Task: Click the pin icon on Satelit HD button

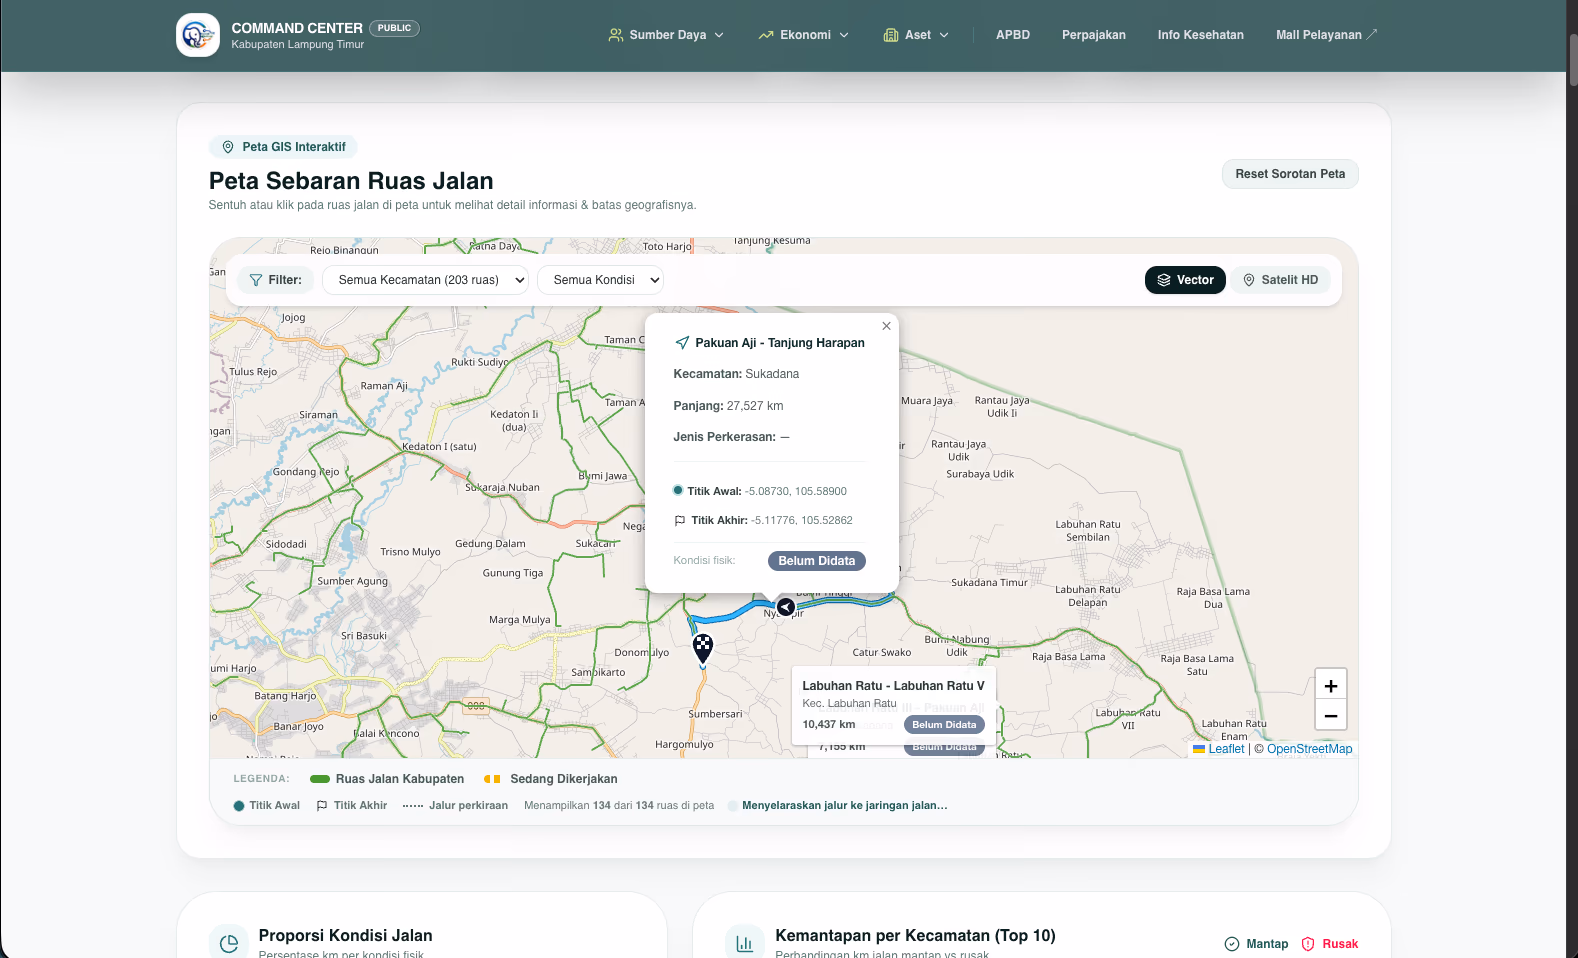Action: 1249,280
